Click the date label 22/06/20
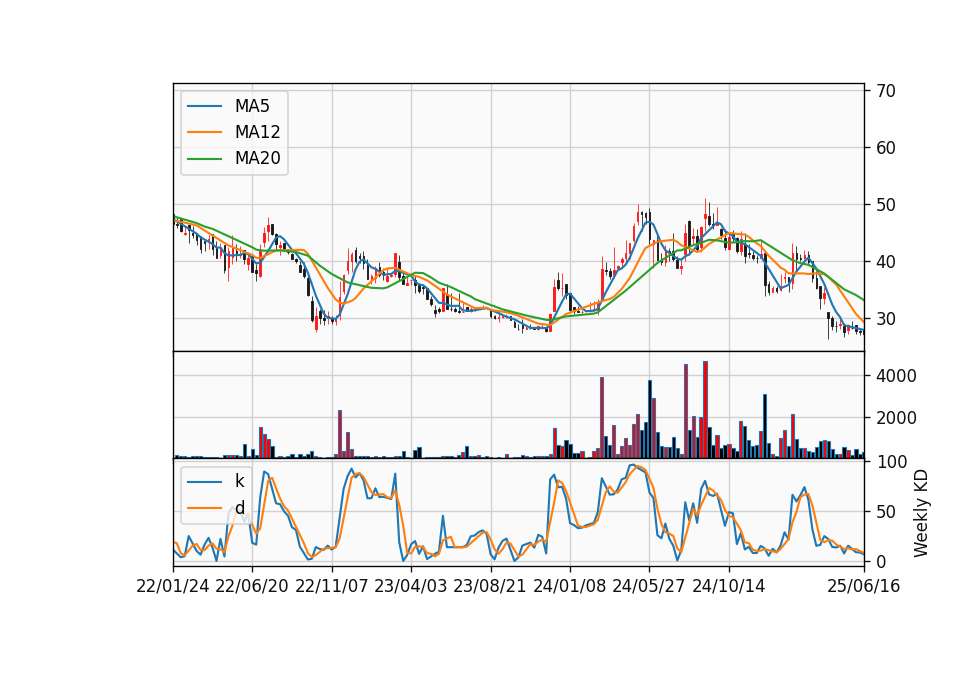Viewport: 960px width, 690px height. [252, 587]
